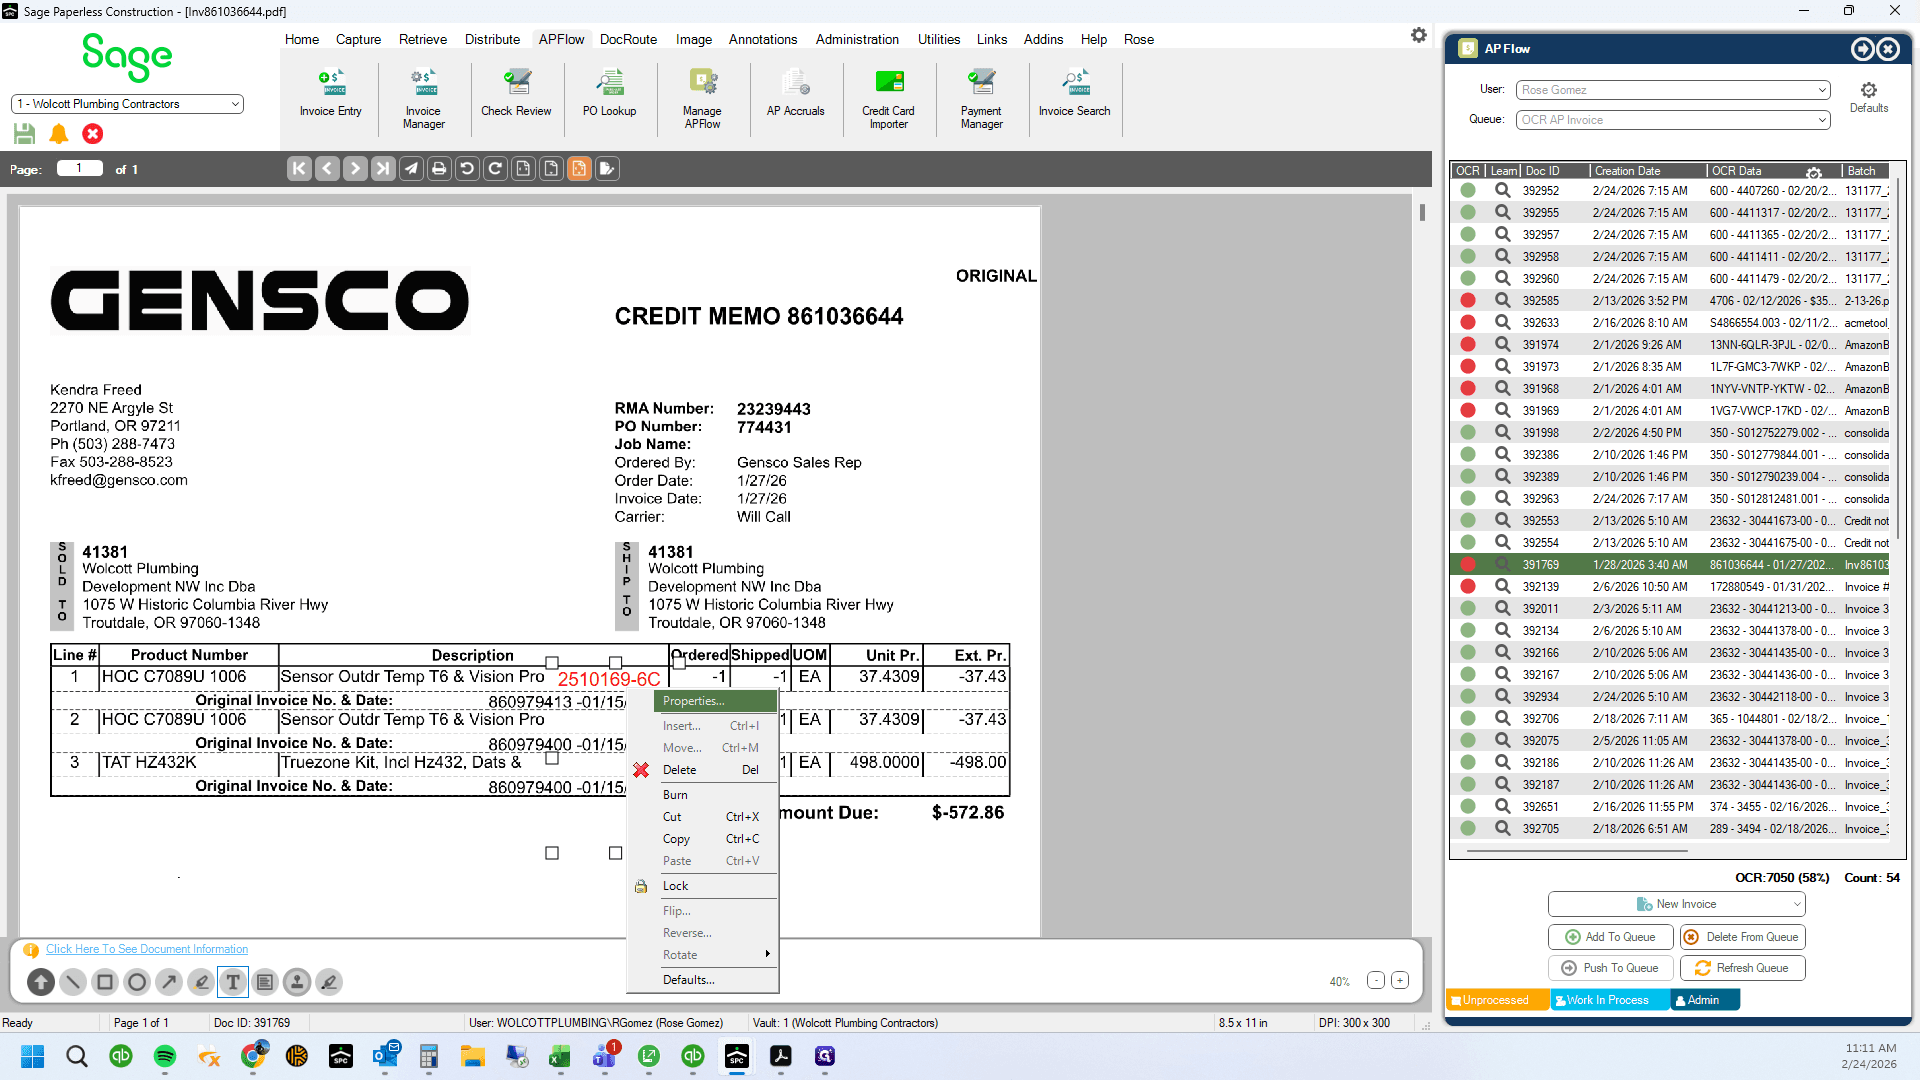The width and height of the screenshot is (1920, 1080).
Task: Select the Stamp annotation tool
Action: coord(297,982)
